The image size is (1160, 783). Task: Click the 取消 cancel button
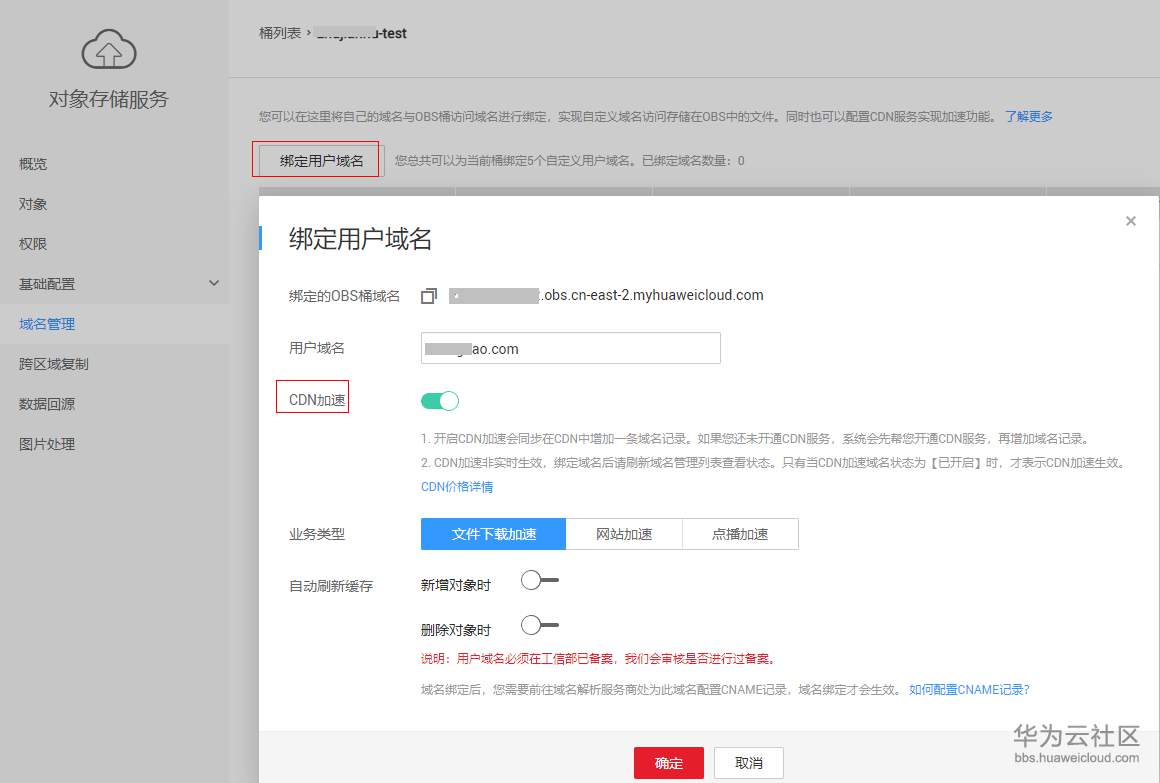click(x=748, y=761)
